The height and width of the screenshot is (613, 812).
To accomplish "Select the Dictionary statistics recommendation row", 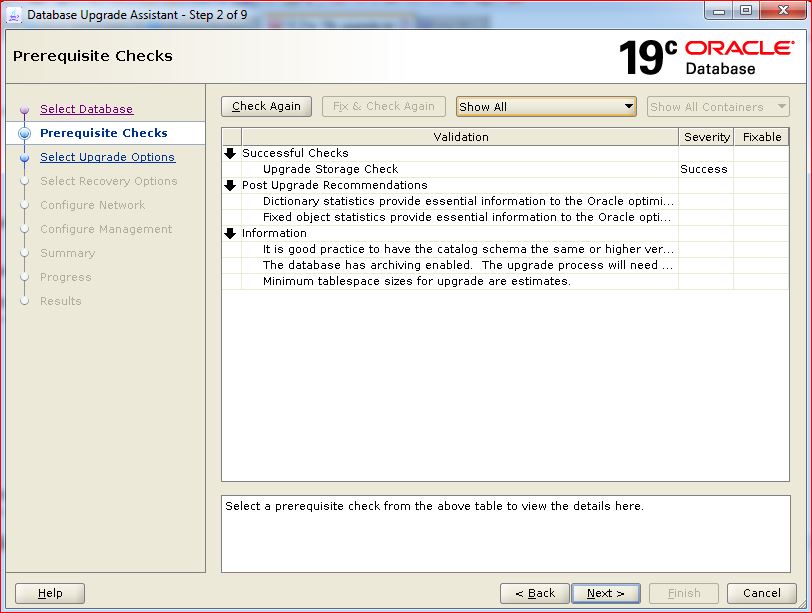I will 467,201.
